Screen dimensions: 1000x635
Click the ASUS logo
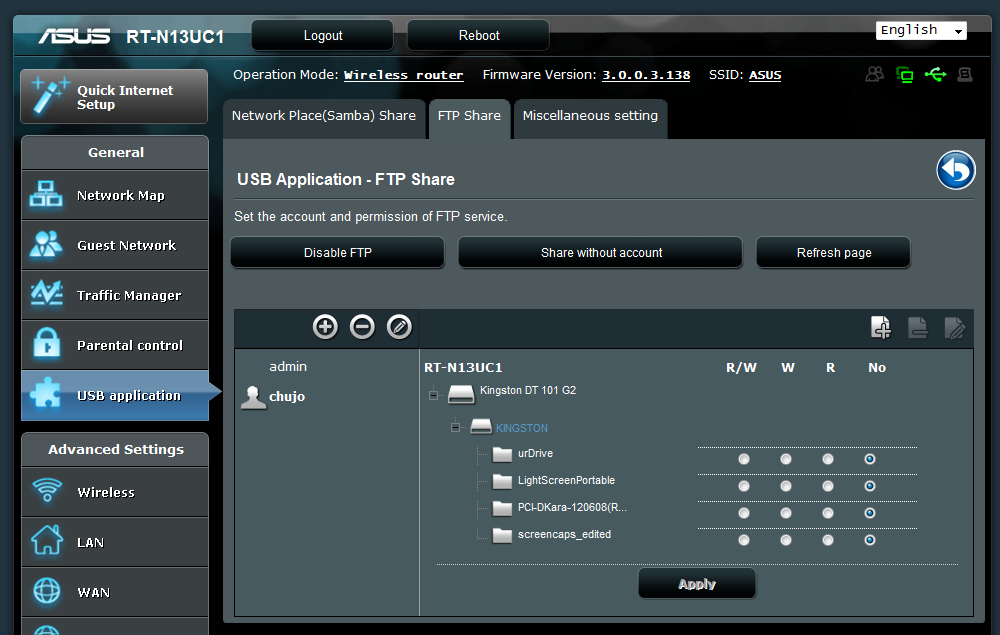[x=75, y=36]
